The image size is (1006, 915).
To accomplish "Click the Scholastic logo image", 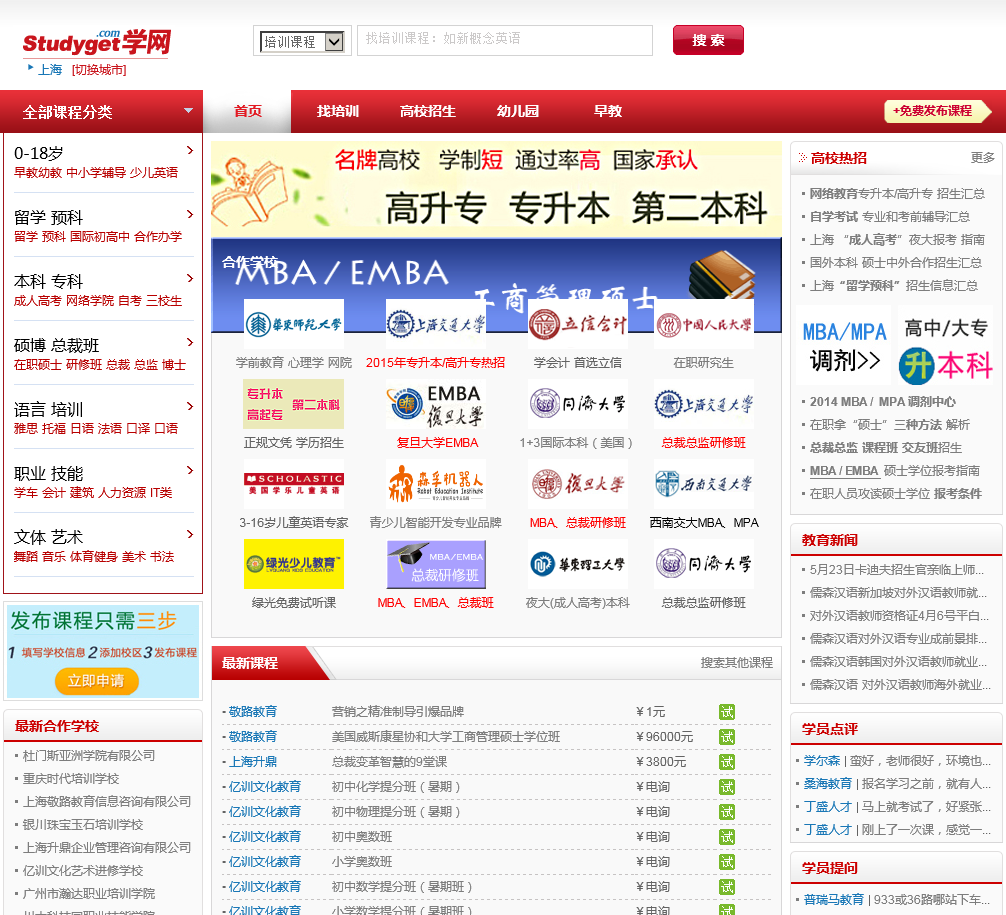I will (x=294, y=484).
